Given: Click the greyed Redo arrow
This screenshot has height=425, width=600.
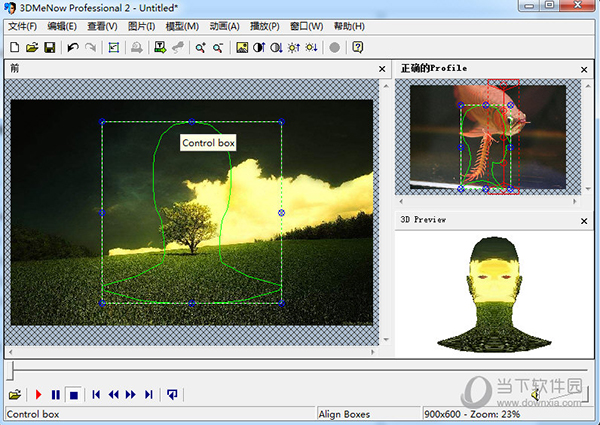Looking at the screenshot, I should [x=90, y=47].
